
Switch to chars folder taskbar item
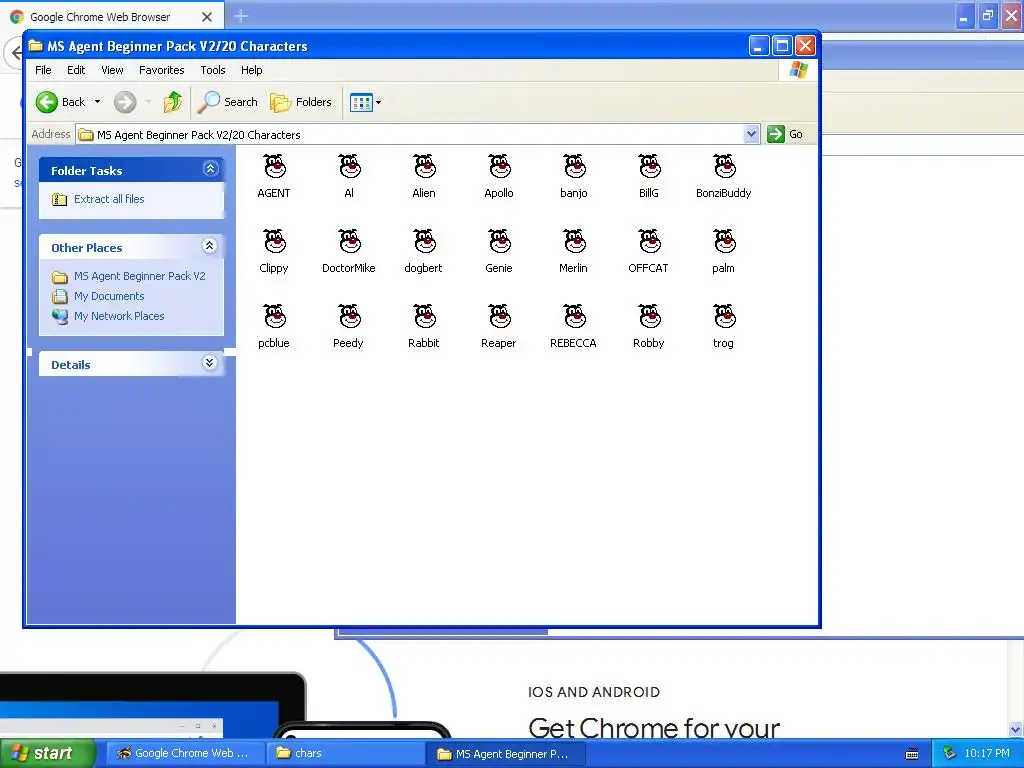pyautogui.click(x=345, y=753)
